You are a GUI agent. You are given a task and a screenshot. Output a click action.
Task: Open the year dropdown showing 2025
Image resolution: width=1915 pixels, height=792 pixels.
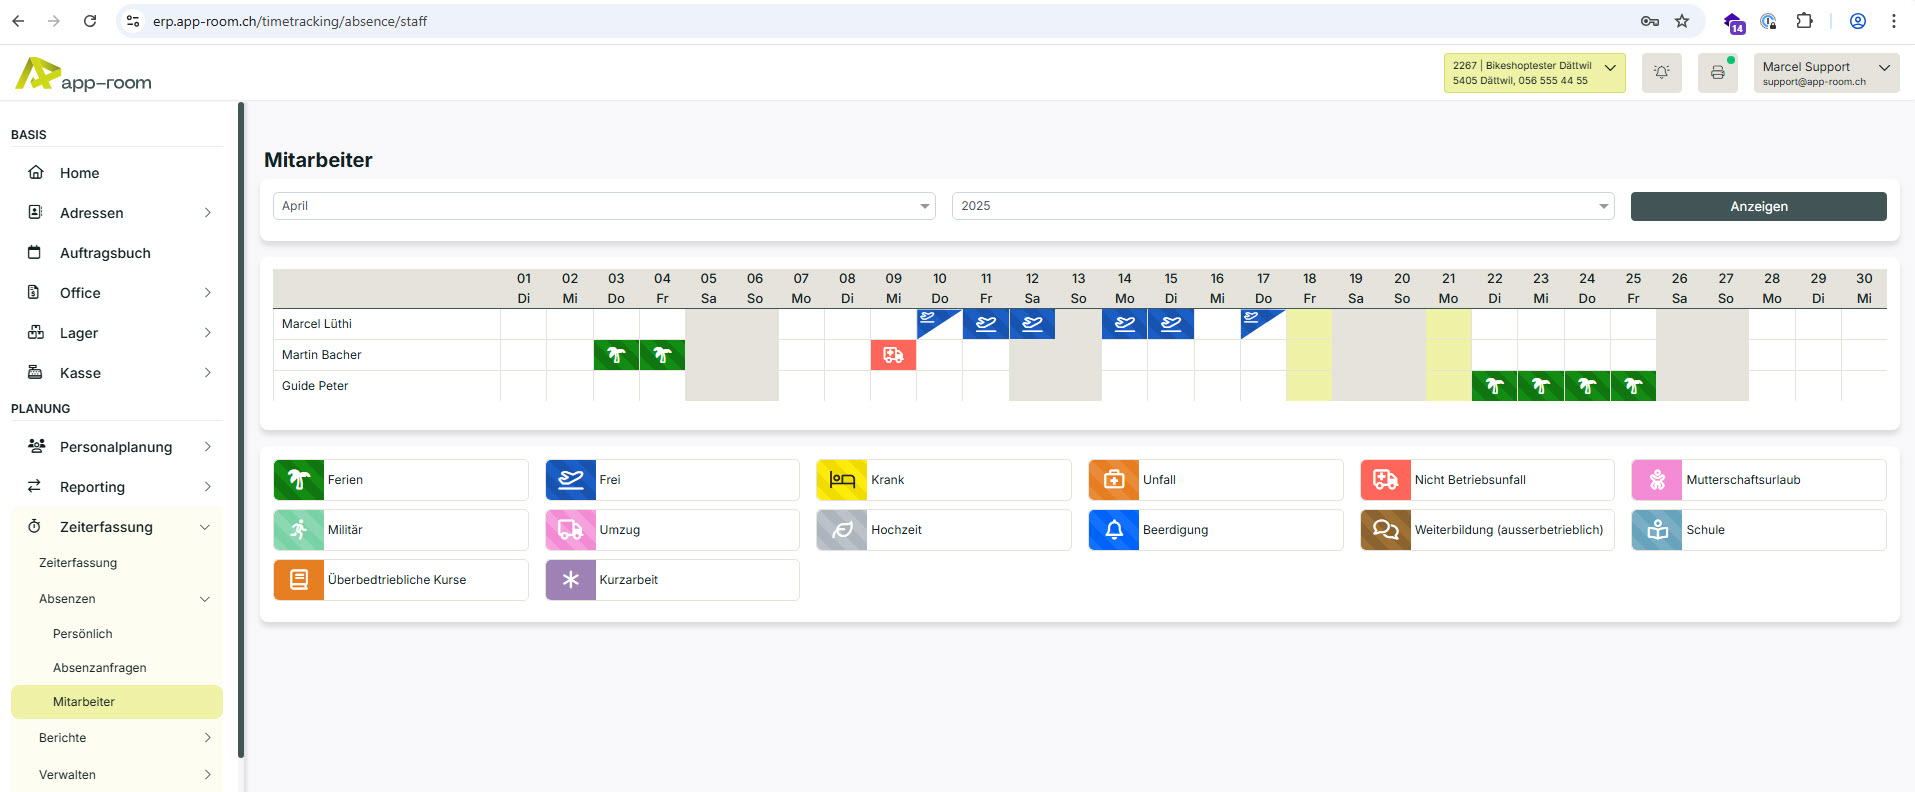(x=1282, y=206)
